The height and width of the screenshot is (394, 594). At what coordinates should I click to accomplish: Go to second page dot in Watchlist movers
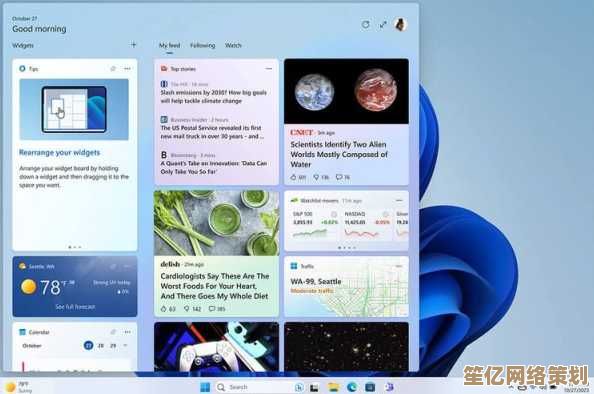click(344, 248)
